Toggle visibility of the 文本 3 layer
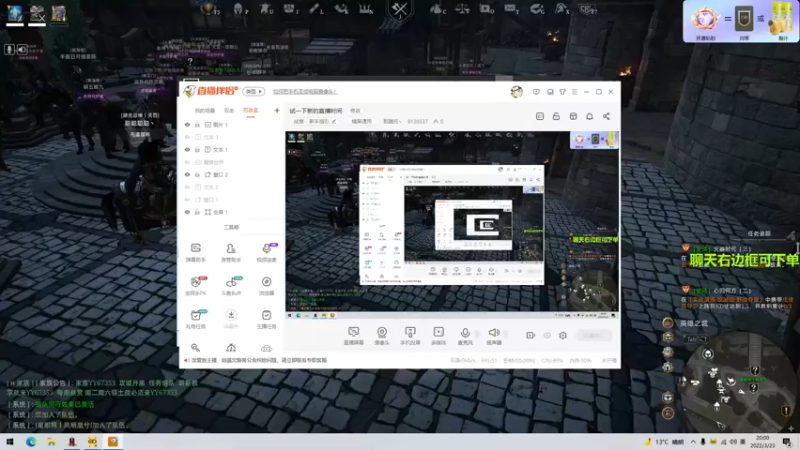The image size is (800, 450). pos(187,137)
